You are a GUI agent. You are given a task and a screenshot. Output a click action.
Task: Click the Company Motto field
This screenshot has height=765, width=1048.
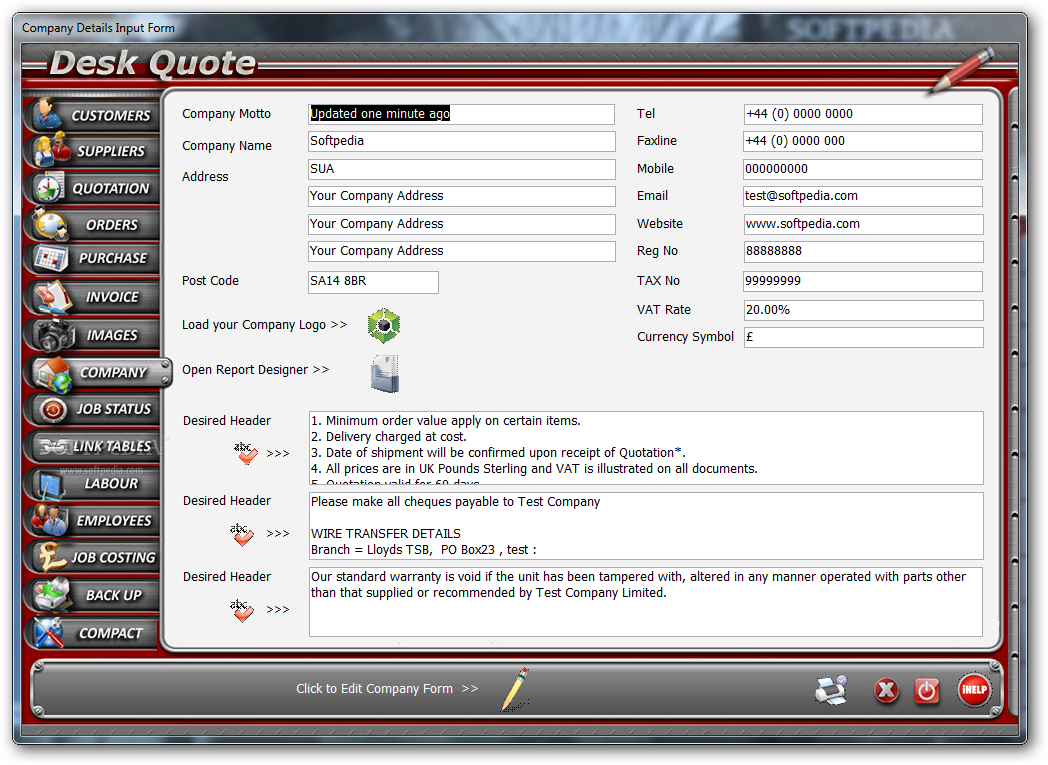pos(461,114)
